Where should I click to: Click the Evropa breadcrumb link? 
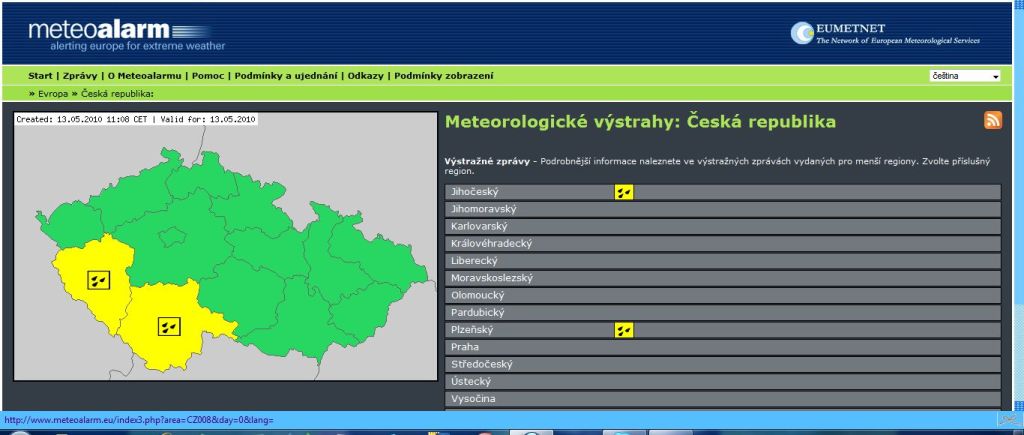coord(53,93)
